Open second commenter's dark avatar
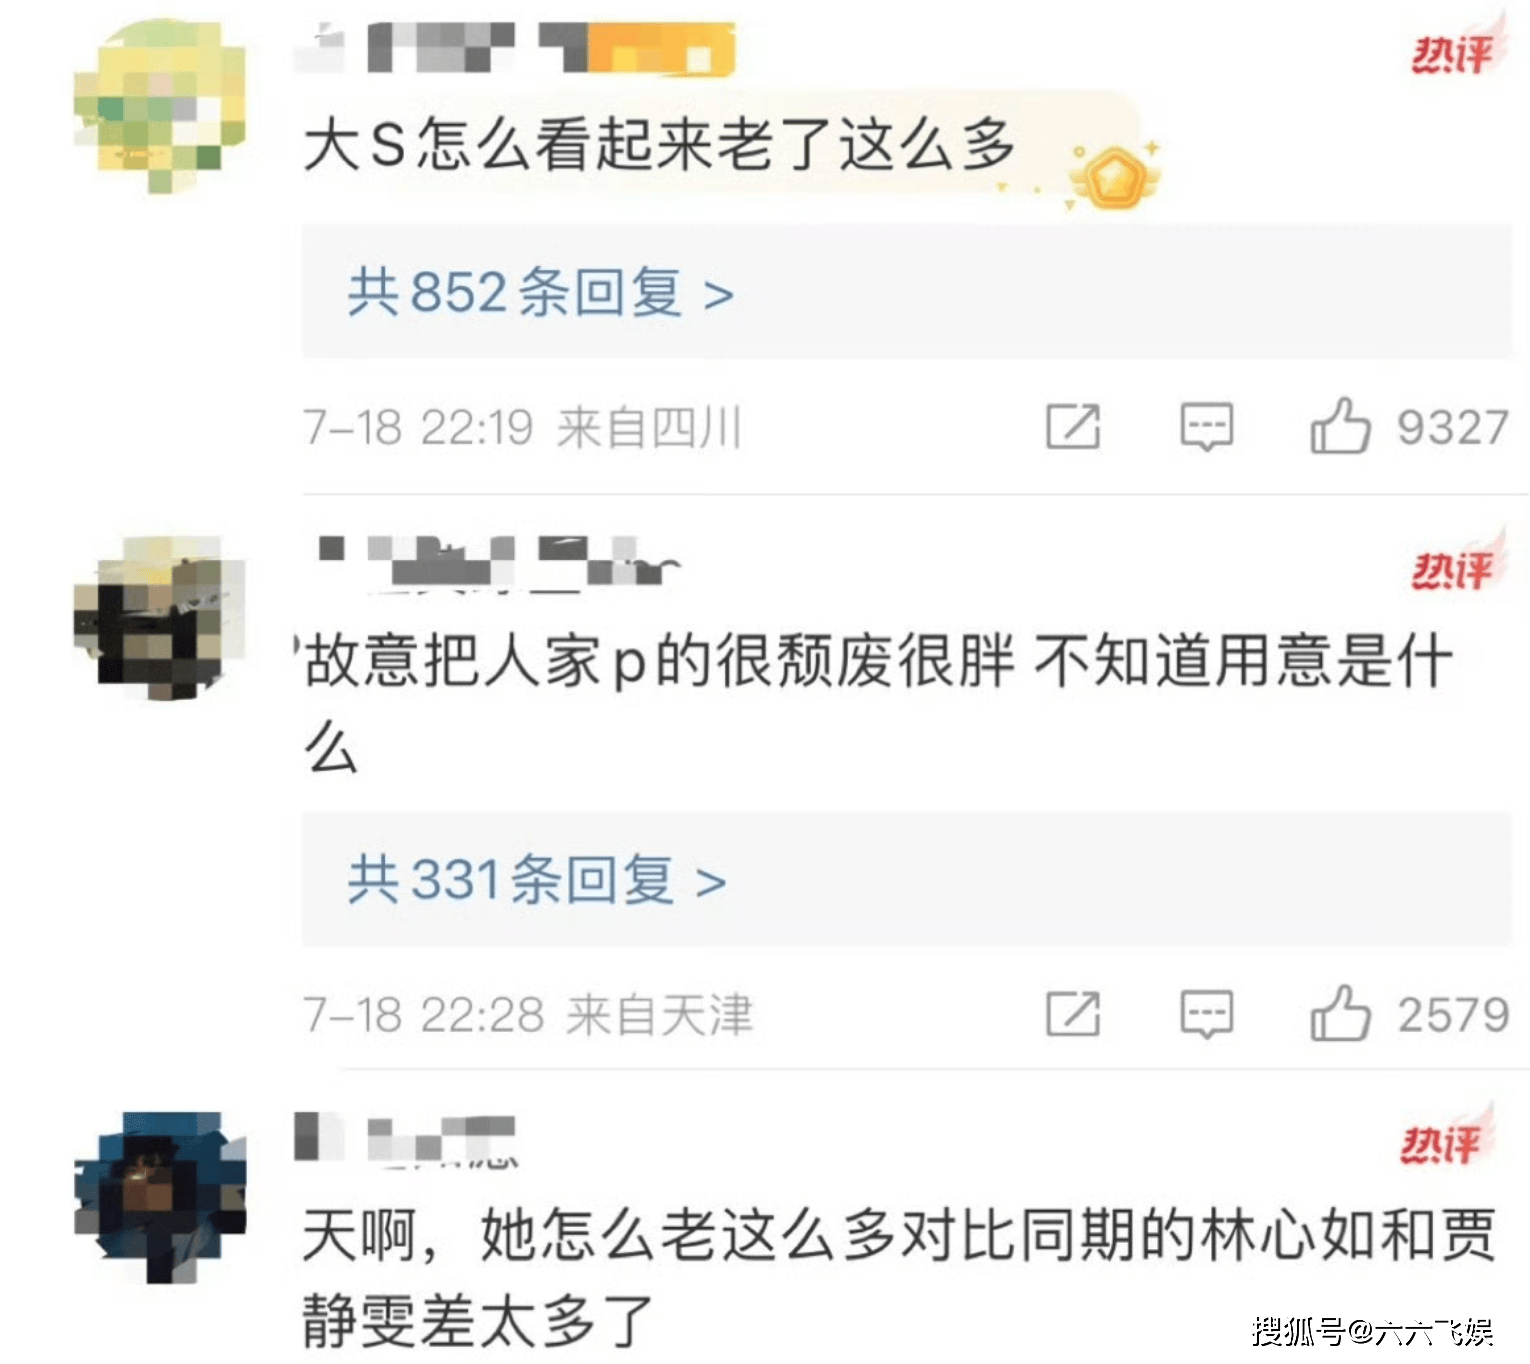The height and width of the screenshot is (1364, 1530). click(160, 618)
